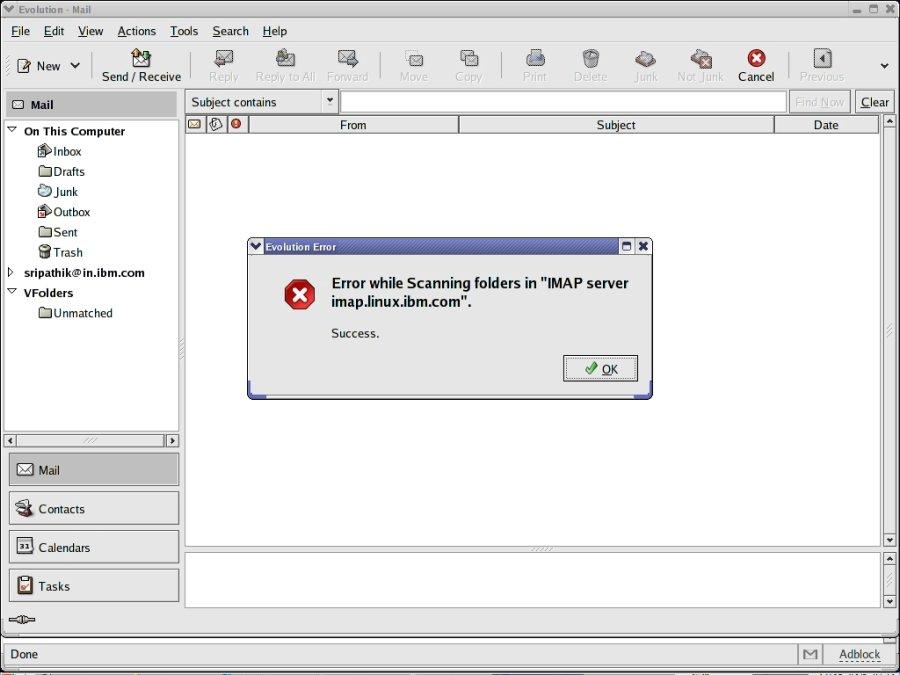This screenshot has height=675, width=900.
Task: Open the Help menu
Action: [x=274, y=31]
